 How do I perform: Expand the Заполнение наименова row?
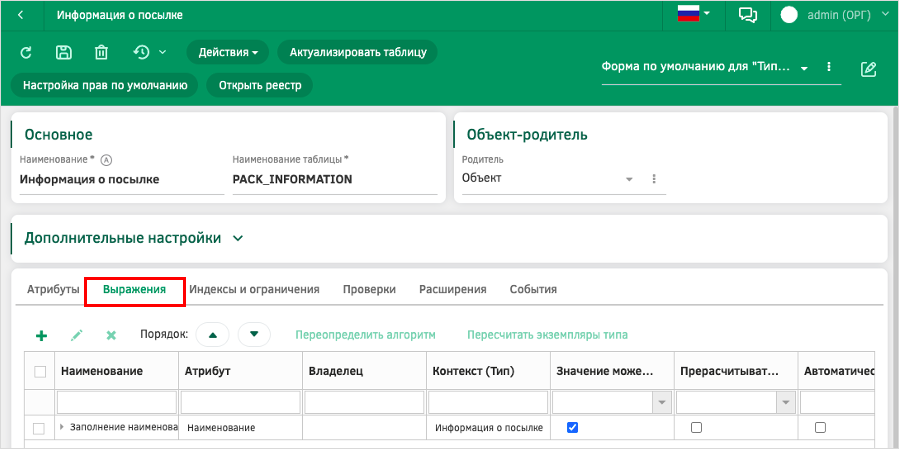tap(61, 427)
